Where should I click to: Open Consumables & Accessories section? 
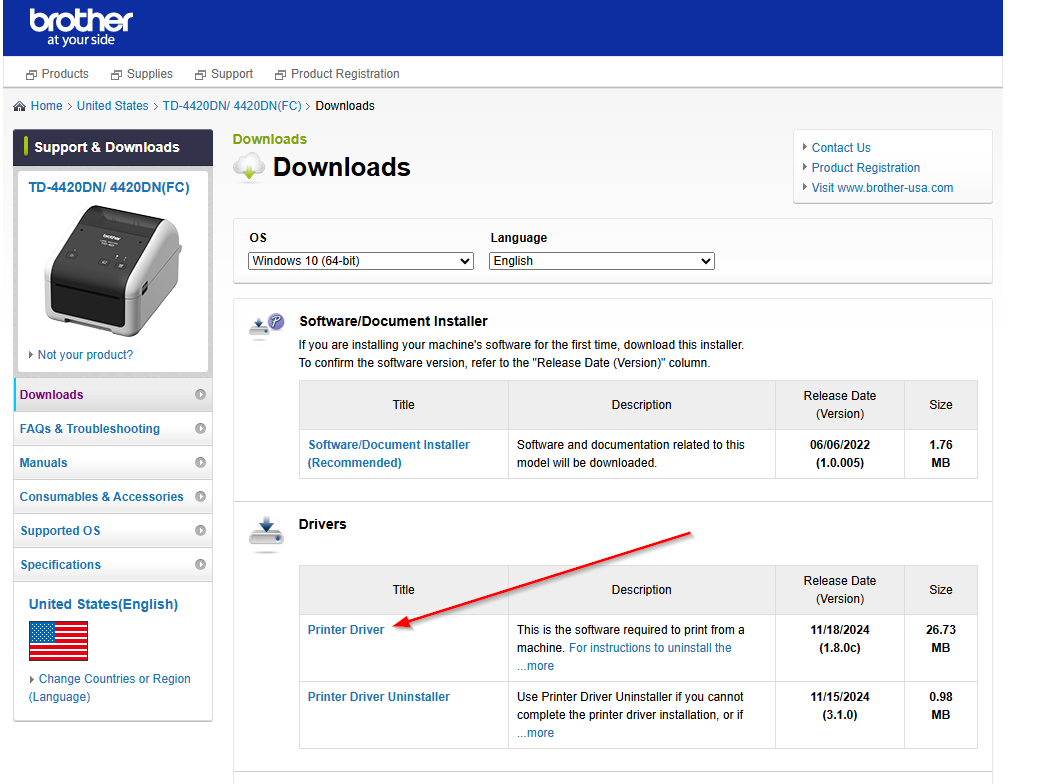113,496
